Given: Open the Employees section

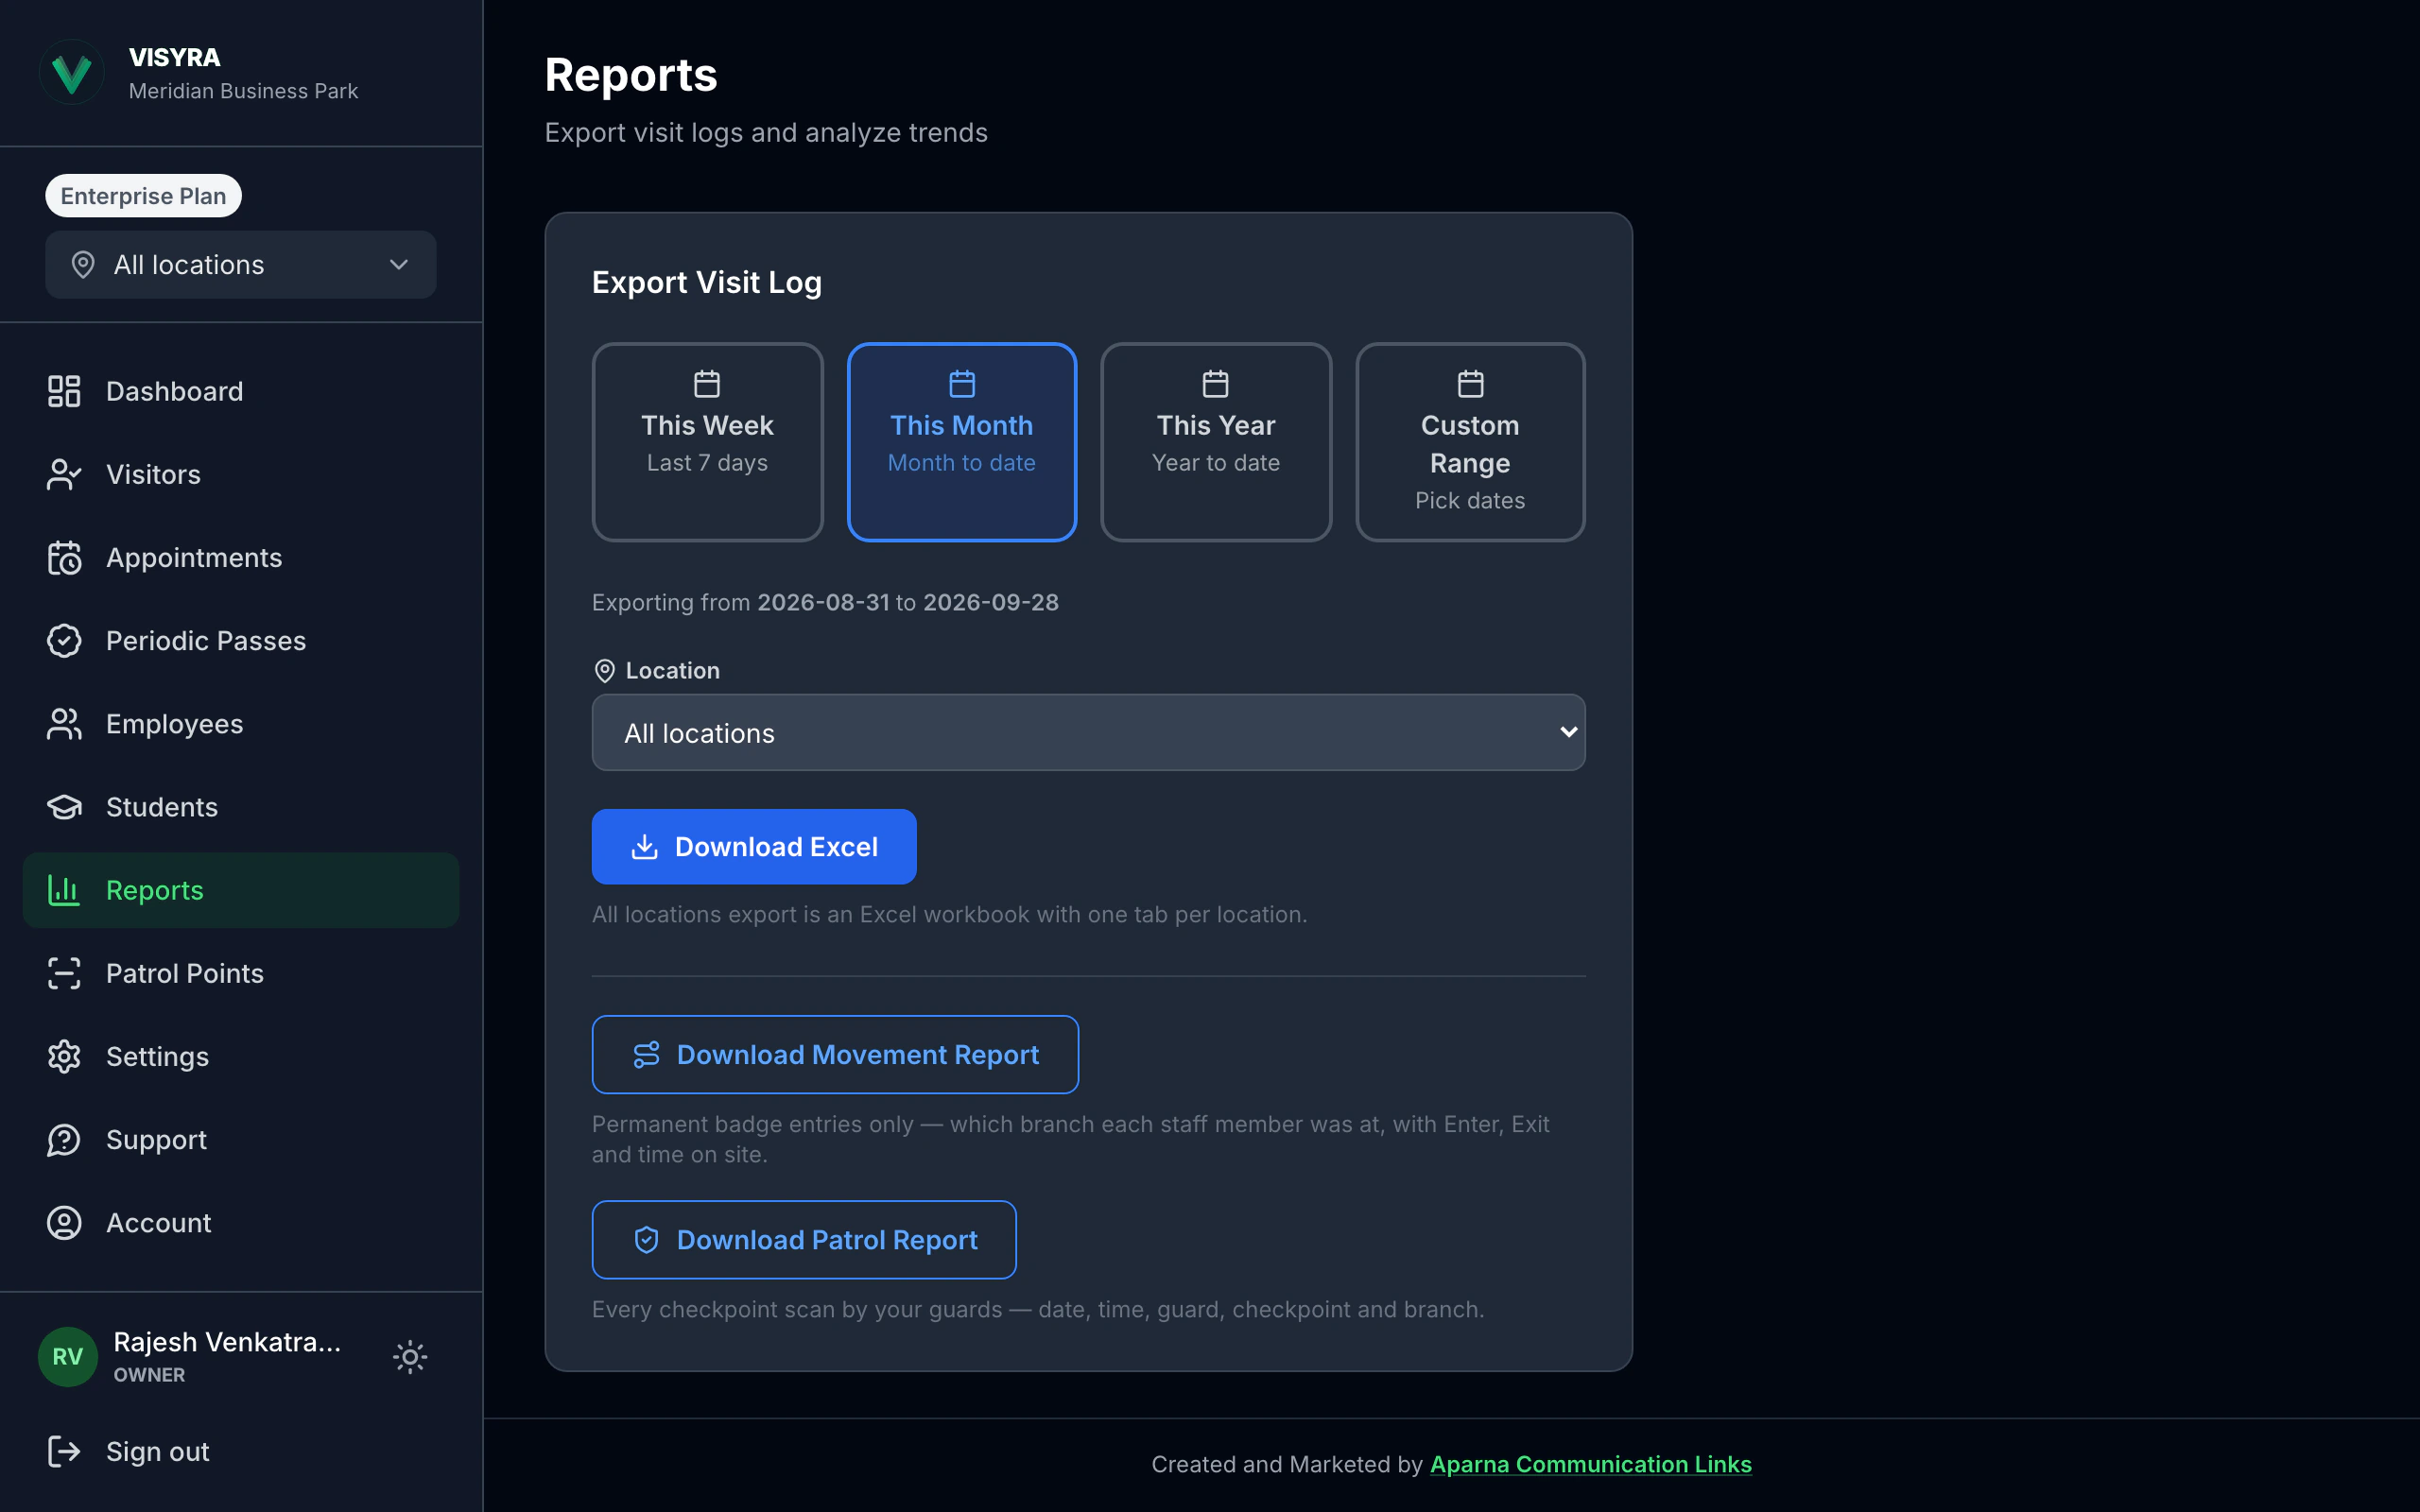Looking at the screenshot, I should click(x=241, y=723).
